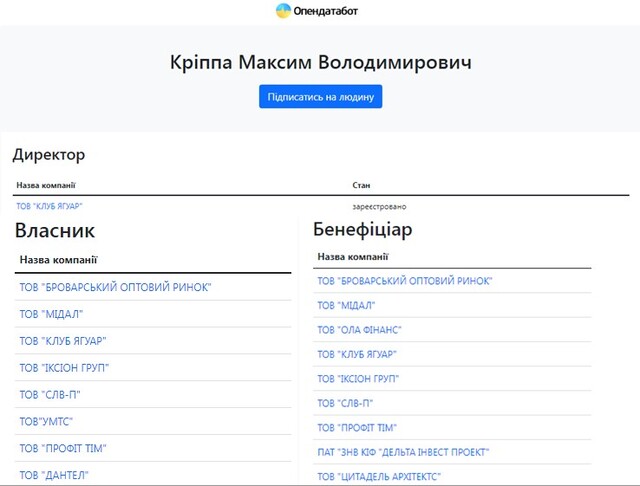Open ТОВ "КЛУБ ЯГУАР" in Бенефіціар list
640x486 pixels.
pos(357,354)
